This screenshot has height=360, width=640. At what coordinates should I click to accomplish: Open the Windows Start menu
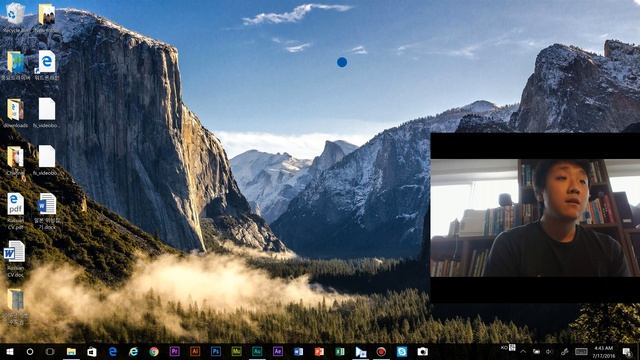(x=9, y=351)
